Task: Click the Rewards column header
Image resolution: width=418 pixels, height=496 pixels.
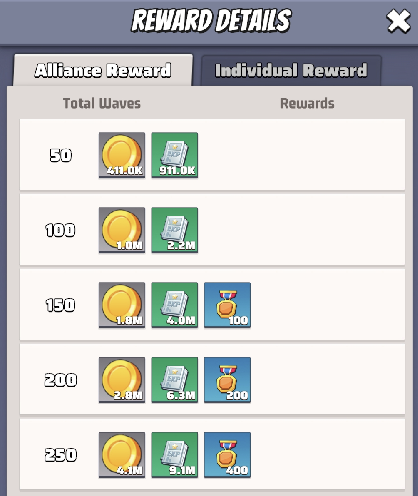Action: click(307, 103)
